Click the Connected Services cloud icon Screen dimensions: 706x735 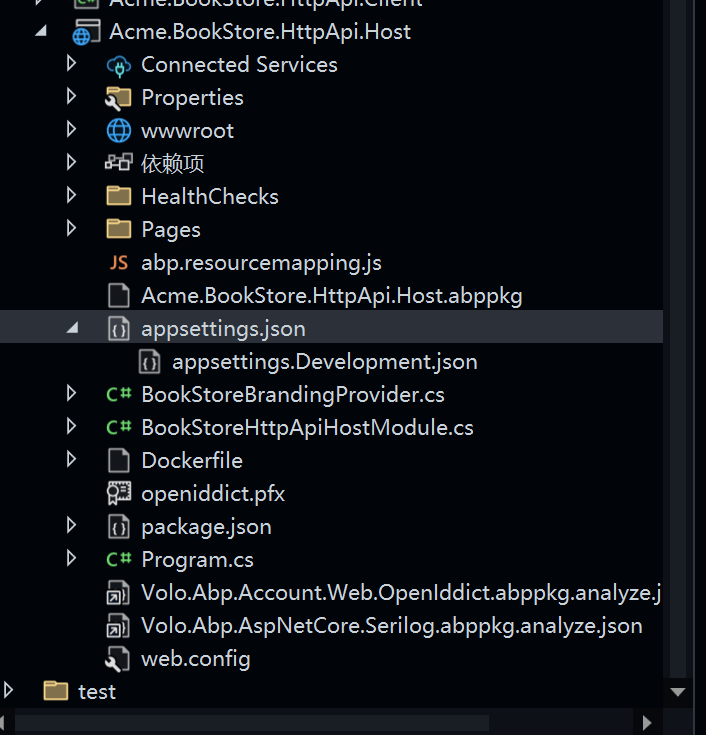click(x=119, y=65)
